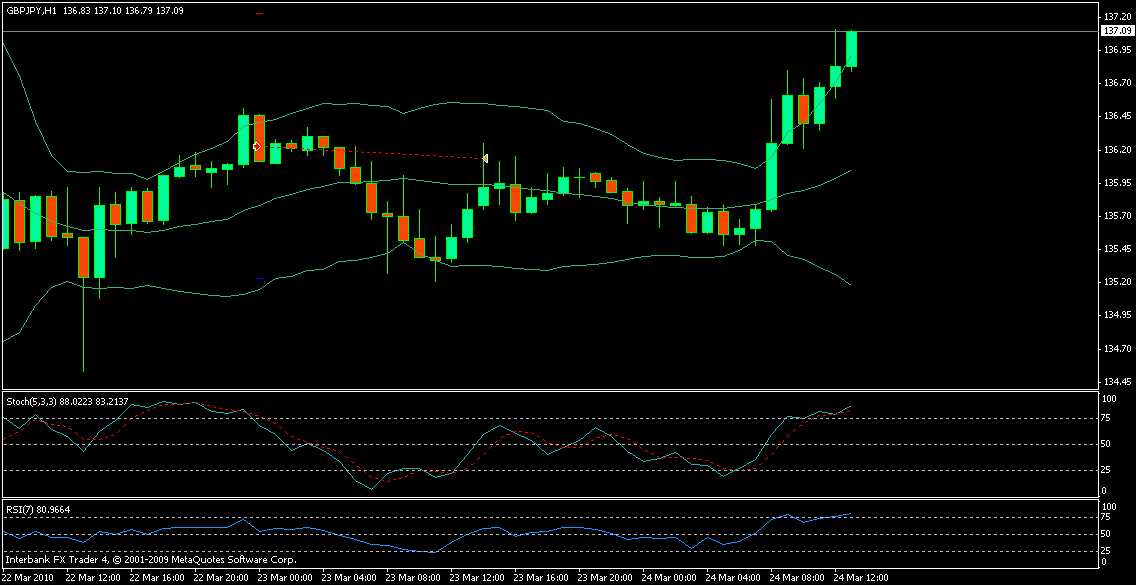Click the 134.45 price scale label
Viewport: 1136px width, 585px height.
1117,382
